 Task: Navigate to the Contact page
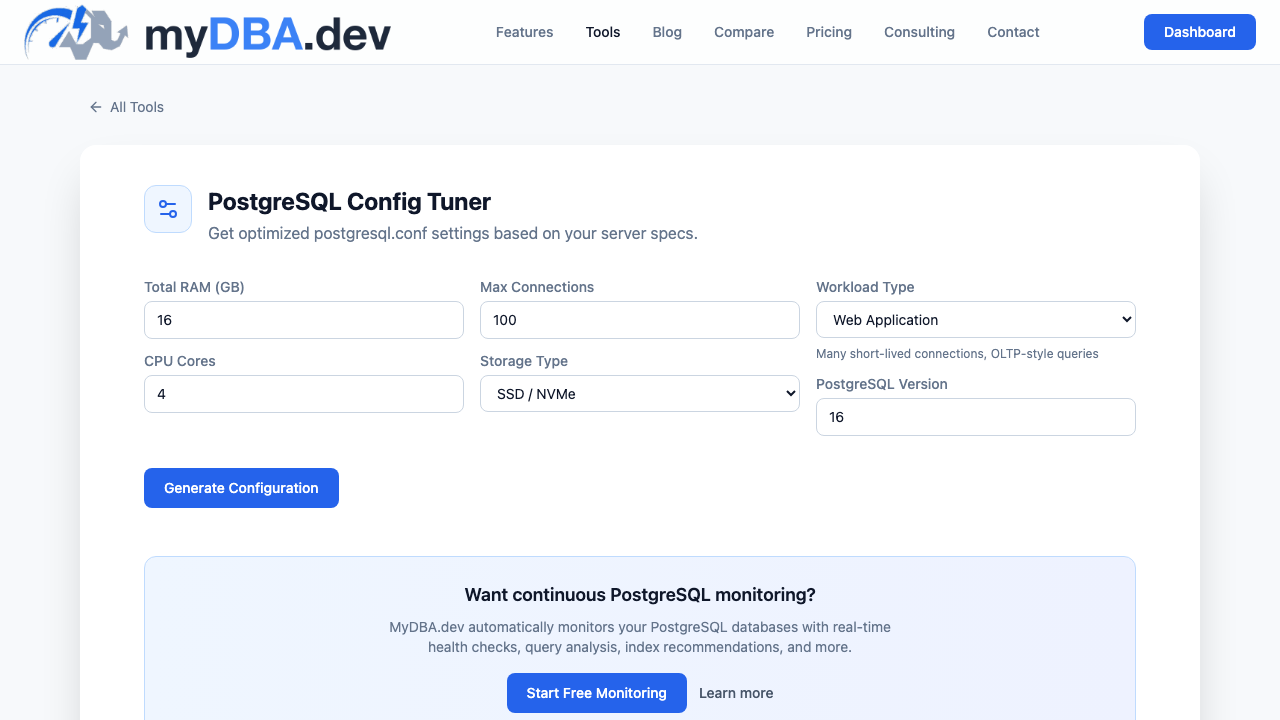[x=1013, y=32]
